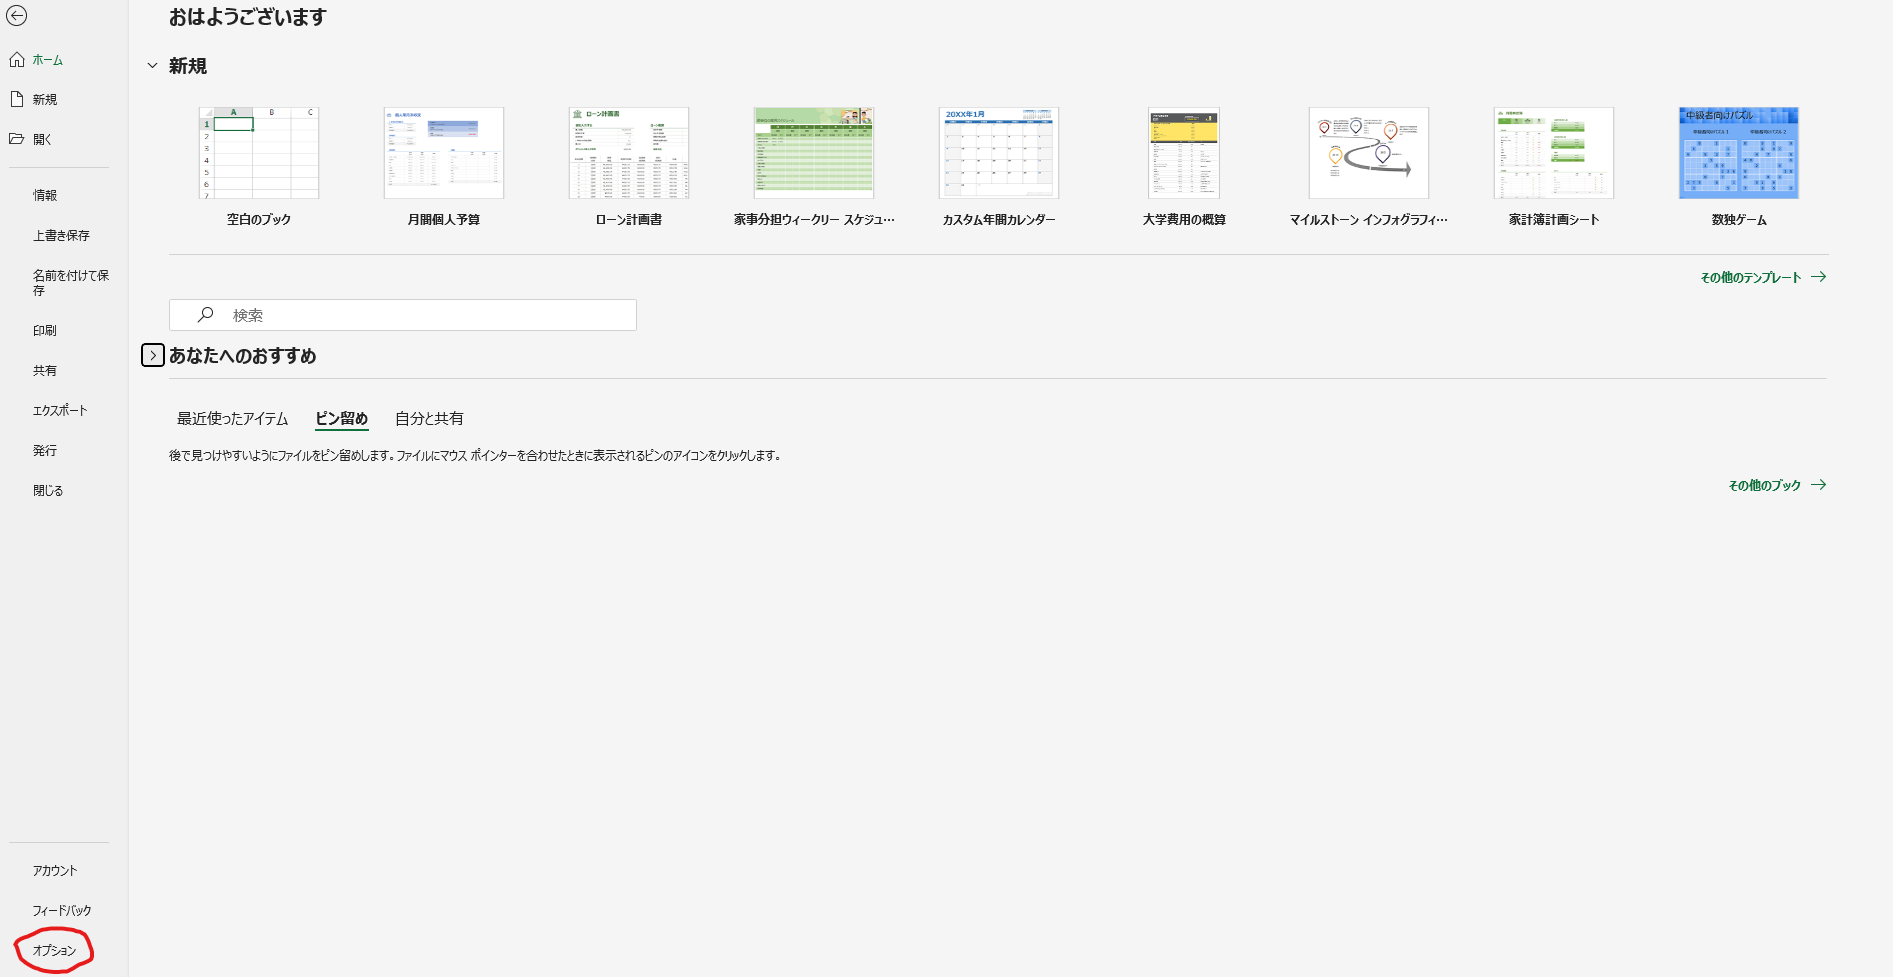Switch to the 最近使ったアイテム tab
This screenshot has width=1893, height=977.
click(232, 419)
